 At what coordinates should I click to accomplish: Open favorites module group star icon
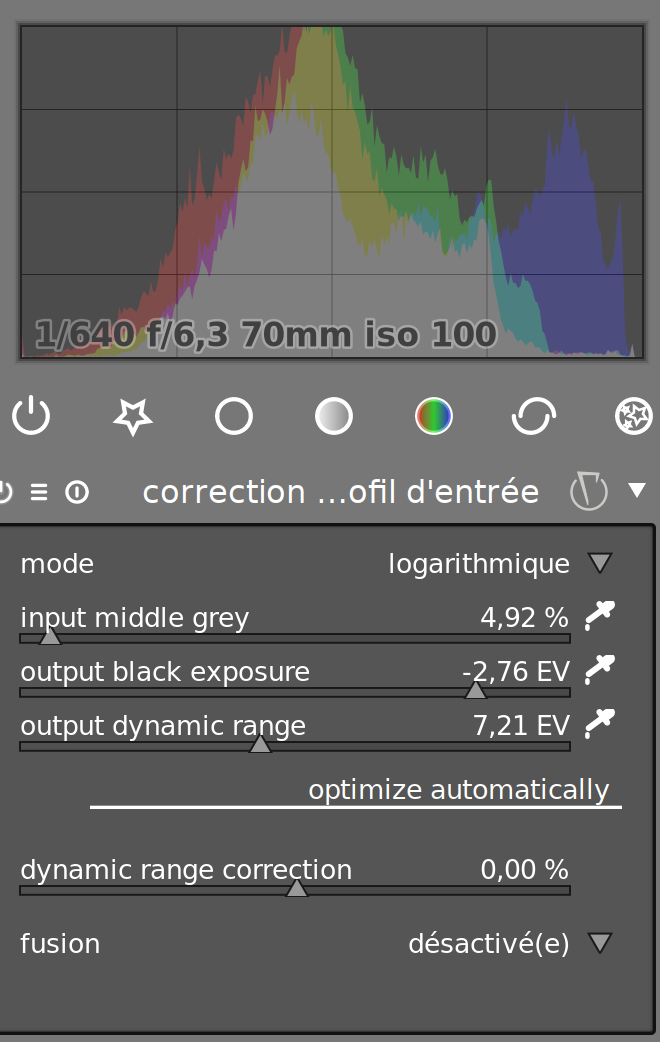click(133, 417)
